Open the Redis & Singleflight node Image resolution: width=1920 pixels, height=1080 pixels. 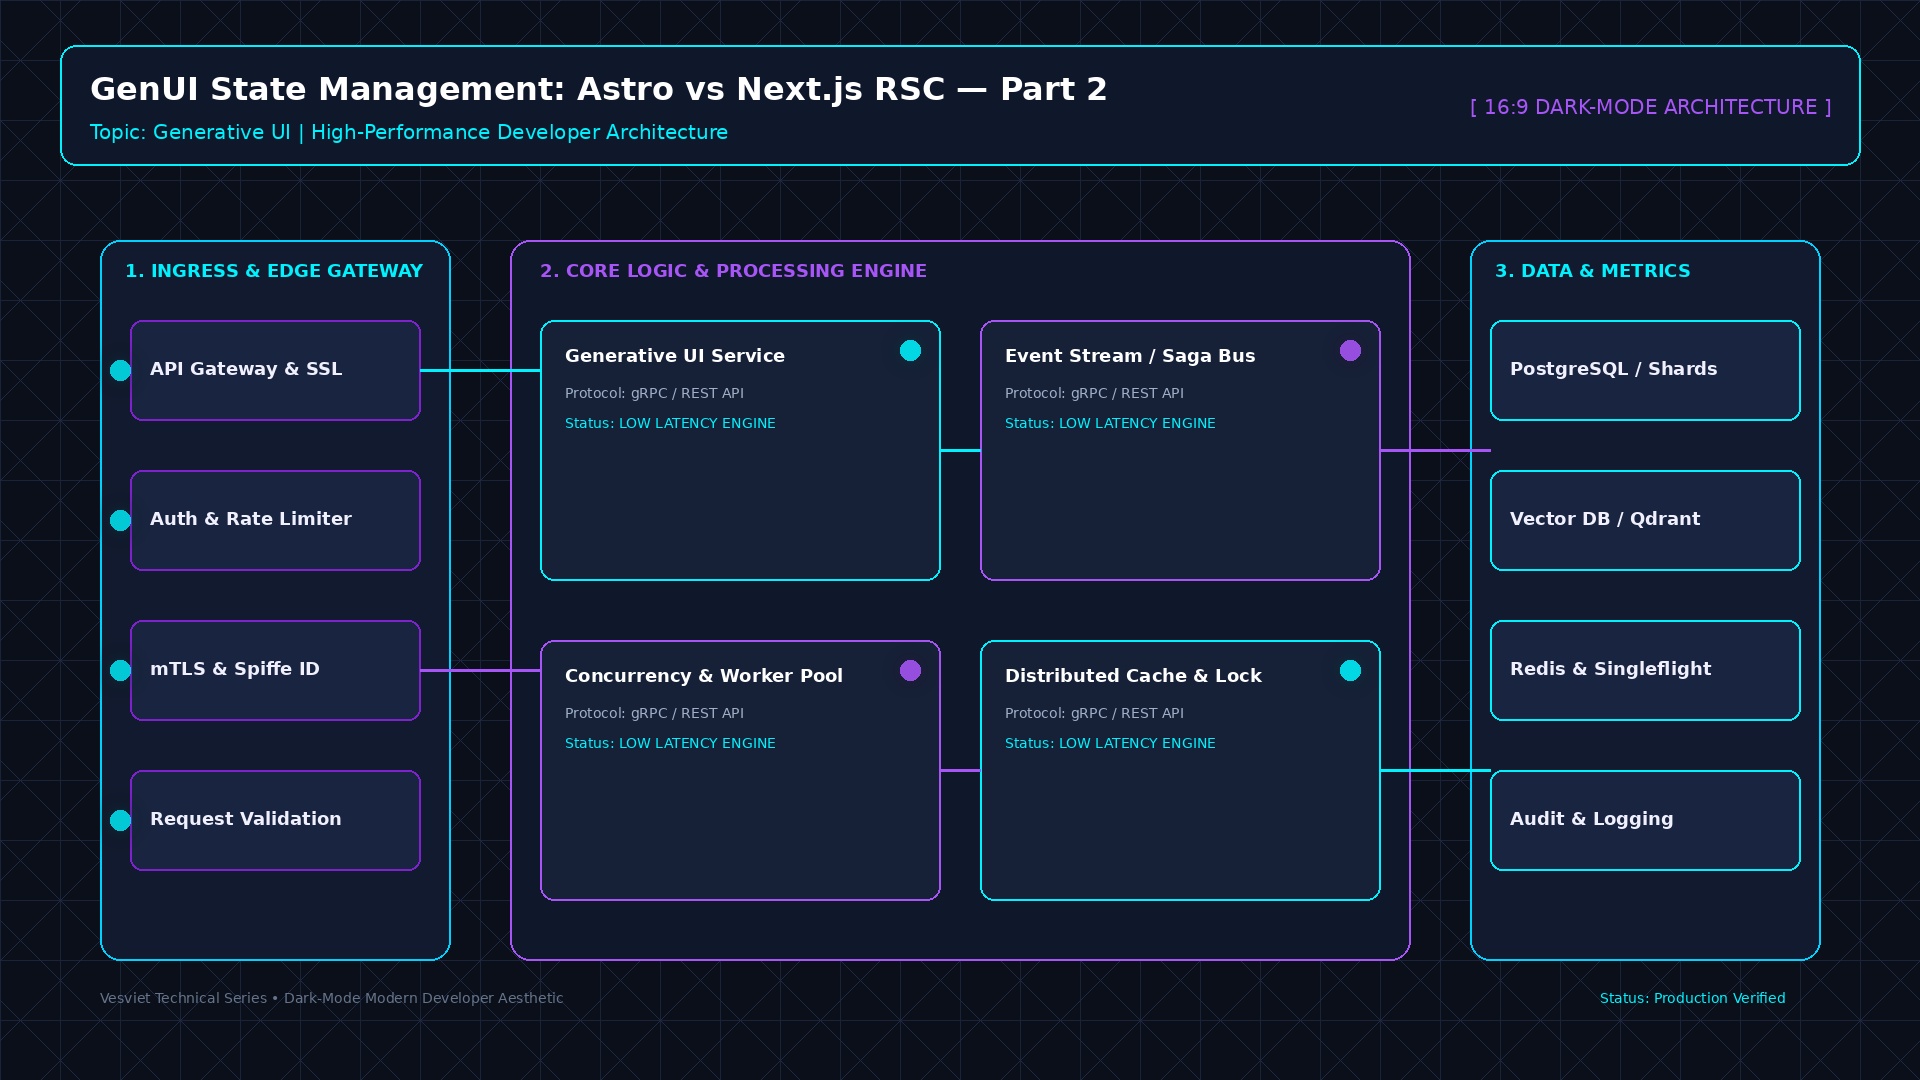(1645, 670)
